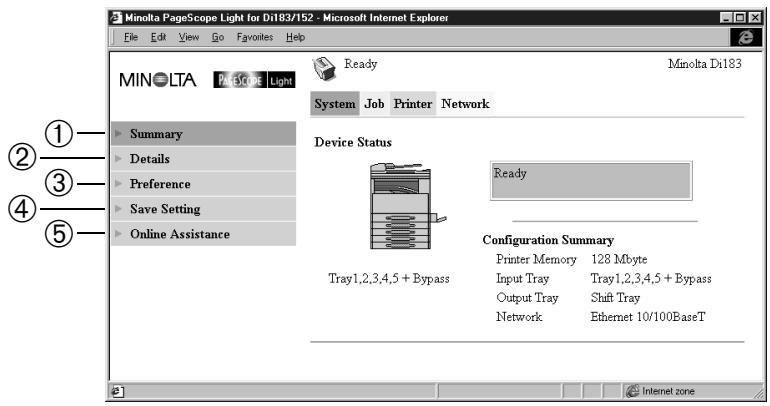Open the View menu
Viewport: 770px width, 406px height.
(x=189, y=37)
